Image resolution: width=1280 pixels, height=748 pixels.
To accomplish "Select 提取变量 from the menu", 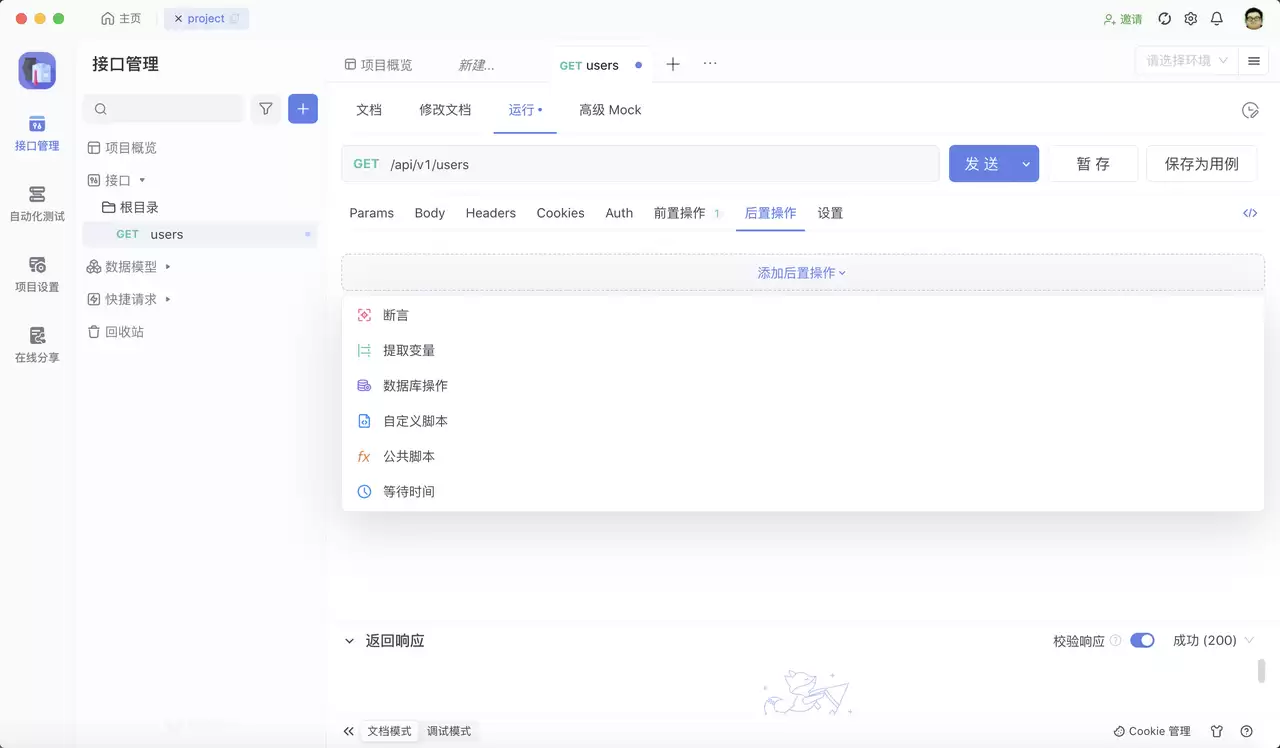I will coord(802,350).
